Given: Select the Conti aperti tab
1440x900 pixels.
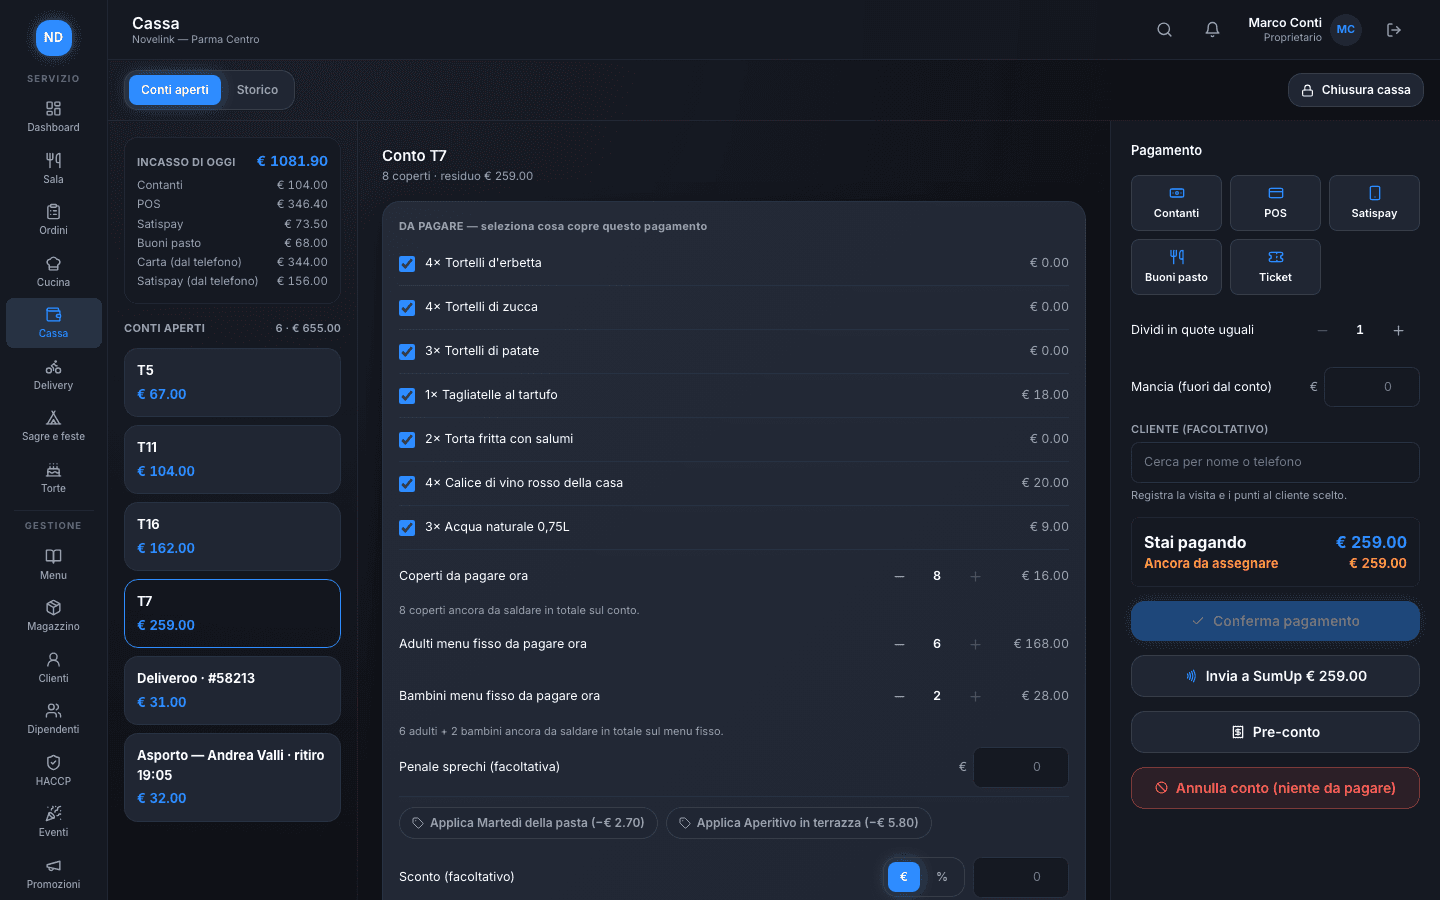Looking at the screenshot, I should (x=175, y=90).
